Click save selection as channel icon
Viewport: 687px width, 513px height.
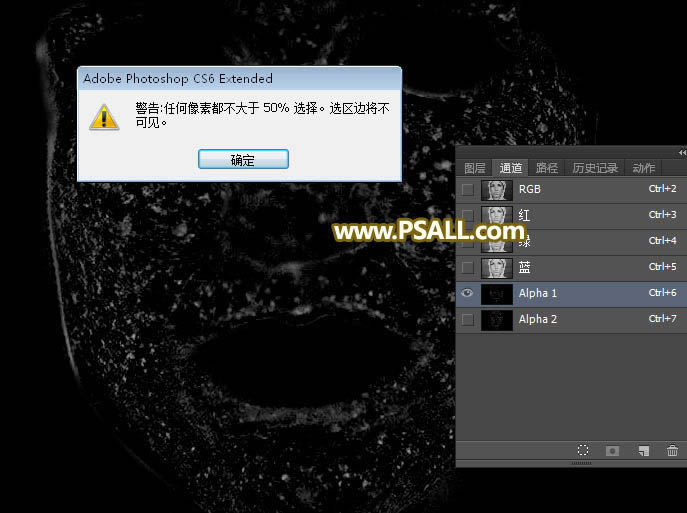point(613,451)
